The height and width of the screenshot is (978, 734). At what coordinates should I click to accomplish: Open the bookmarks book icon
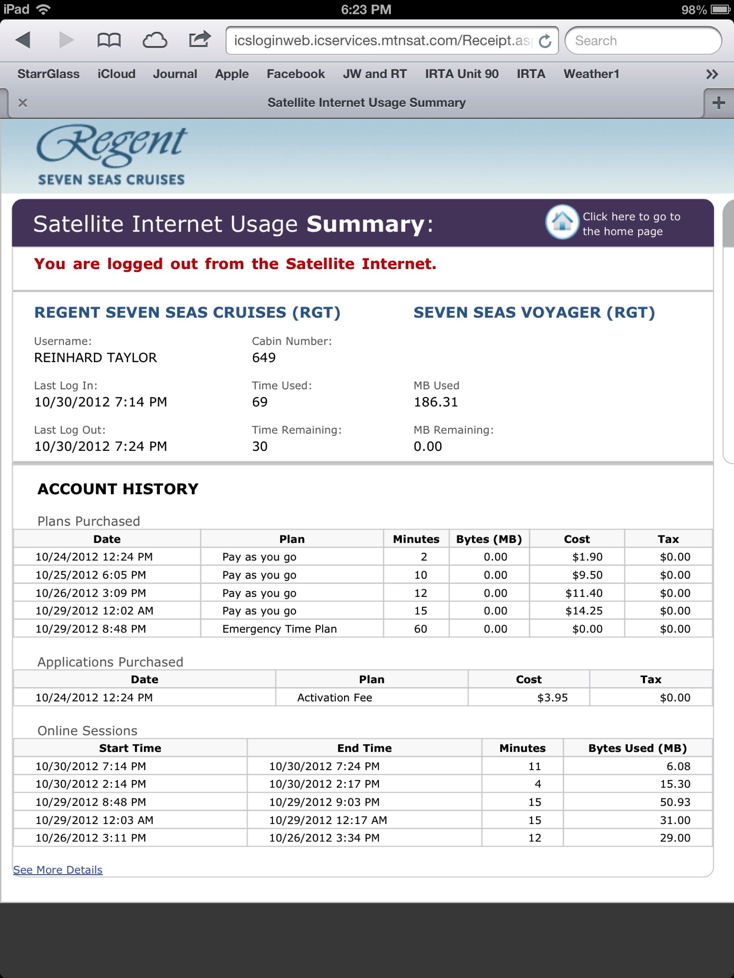click(x=109, y=41)
